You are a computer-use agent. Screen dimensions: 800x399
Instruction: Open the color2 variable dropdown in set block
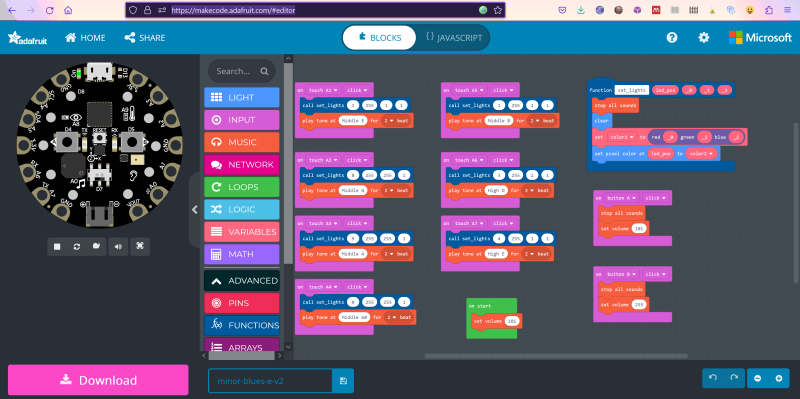pos(622,137)
